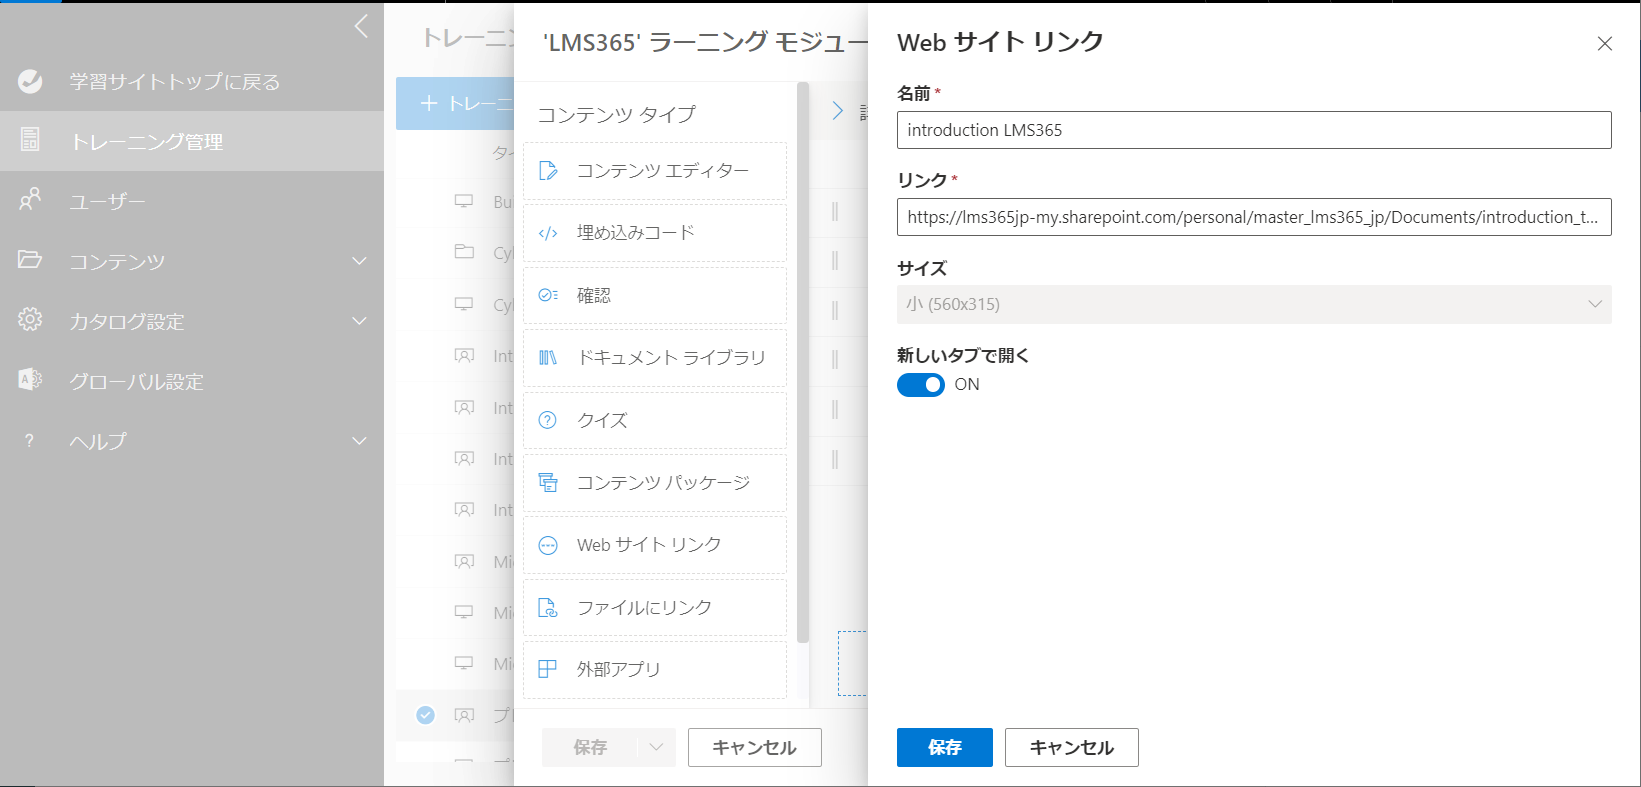Select コンテンツ エディター content type
This screenshot has height=787, width=1641.
click(x=655, y=171)
